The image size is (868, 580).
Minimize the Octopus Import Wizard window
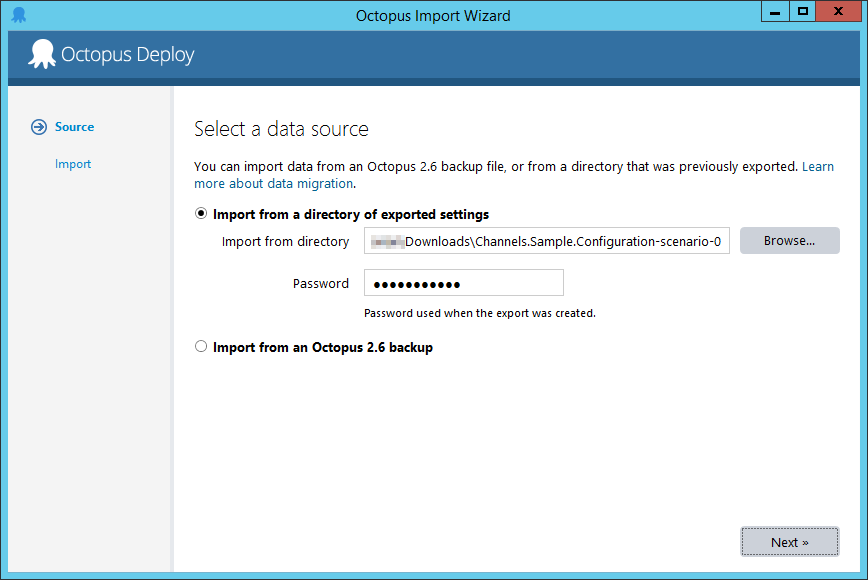(774, 11)
